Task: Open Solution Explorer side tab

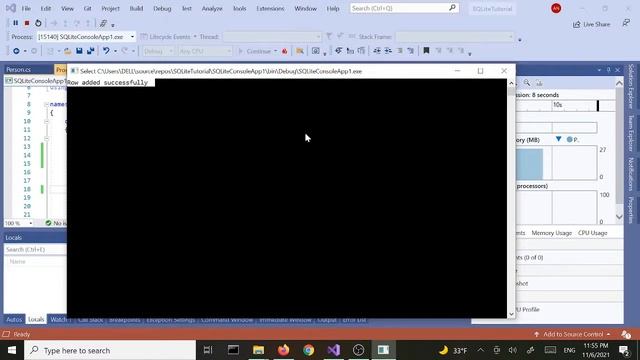Action: [x=631, y=86]
